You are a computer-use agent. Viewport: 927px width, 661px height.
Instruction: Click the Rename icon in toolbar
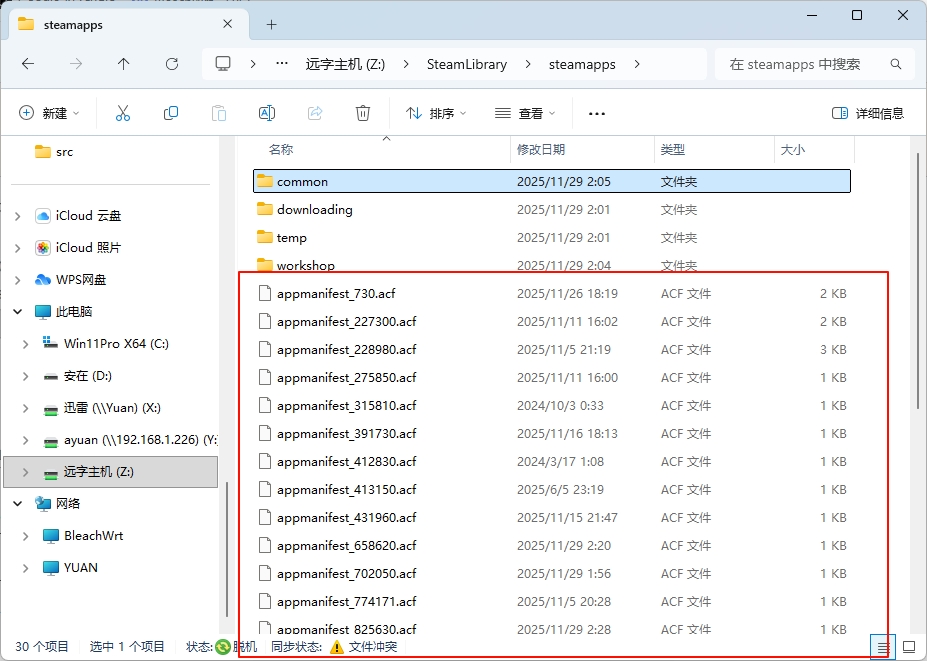(x=267, y=113)
